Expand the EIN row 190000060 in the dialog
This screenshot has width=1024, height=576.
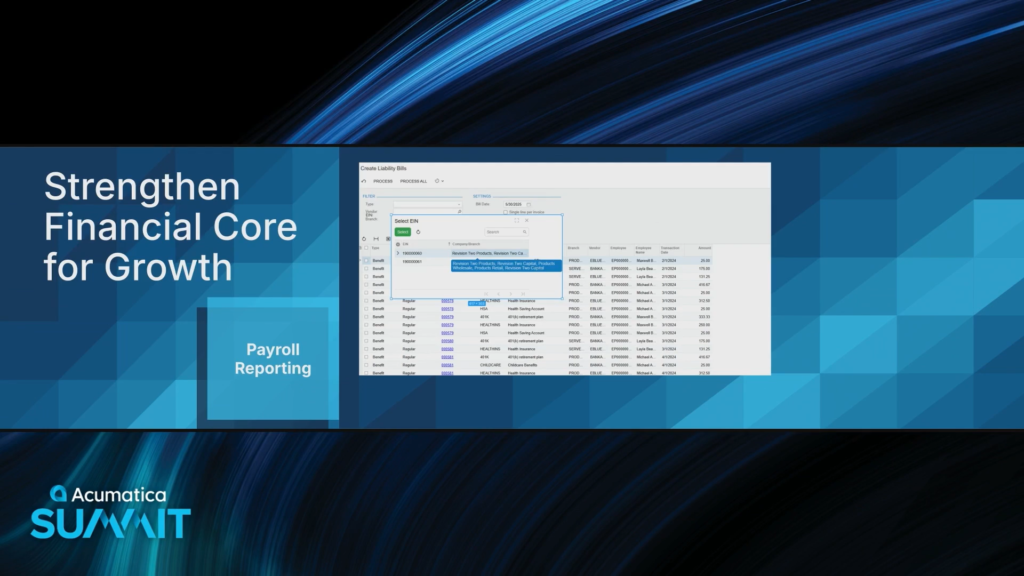[x=398, y=253]
